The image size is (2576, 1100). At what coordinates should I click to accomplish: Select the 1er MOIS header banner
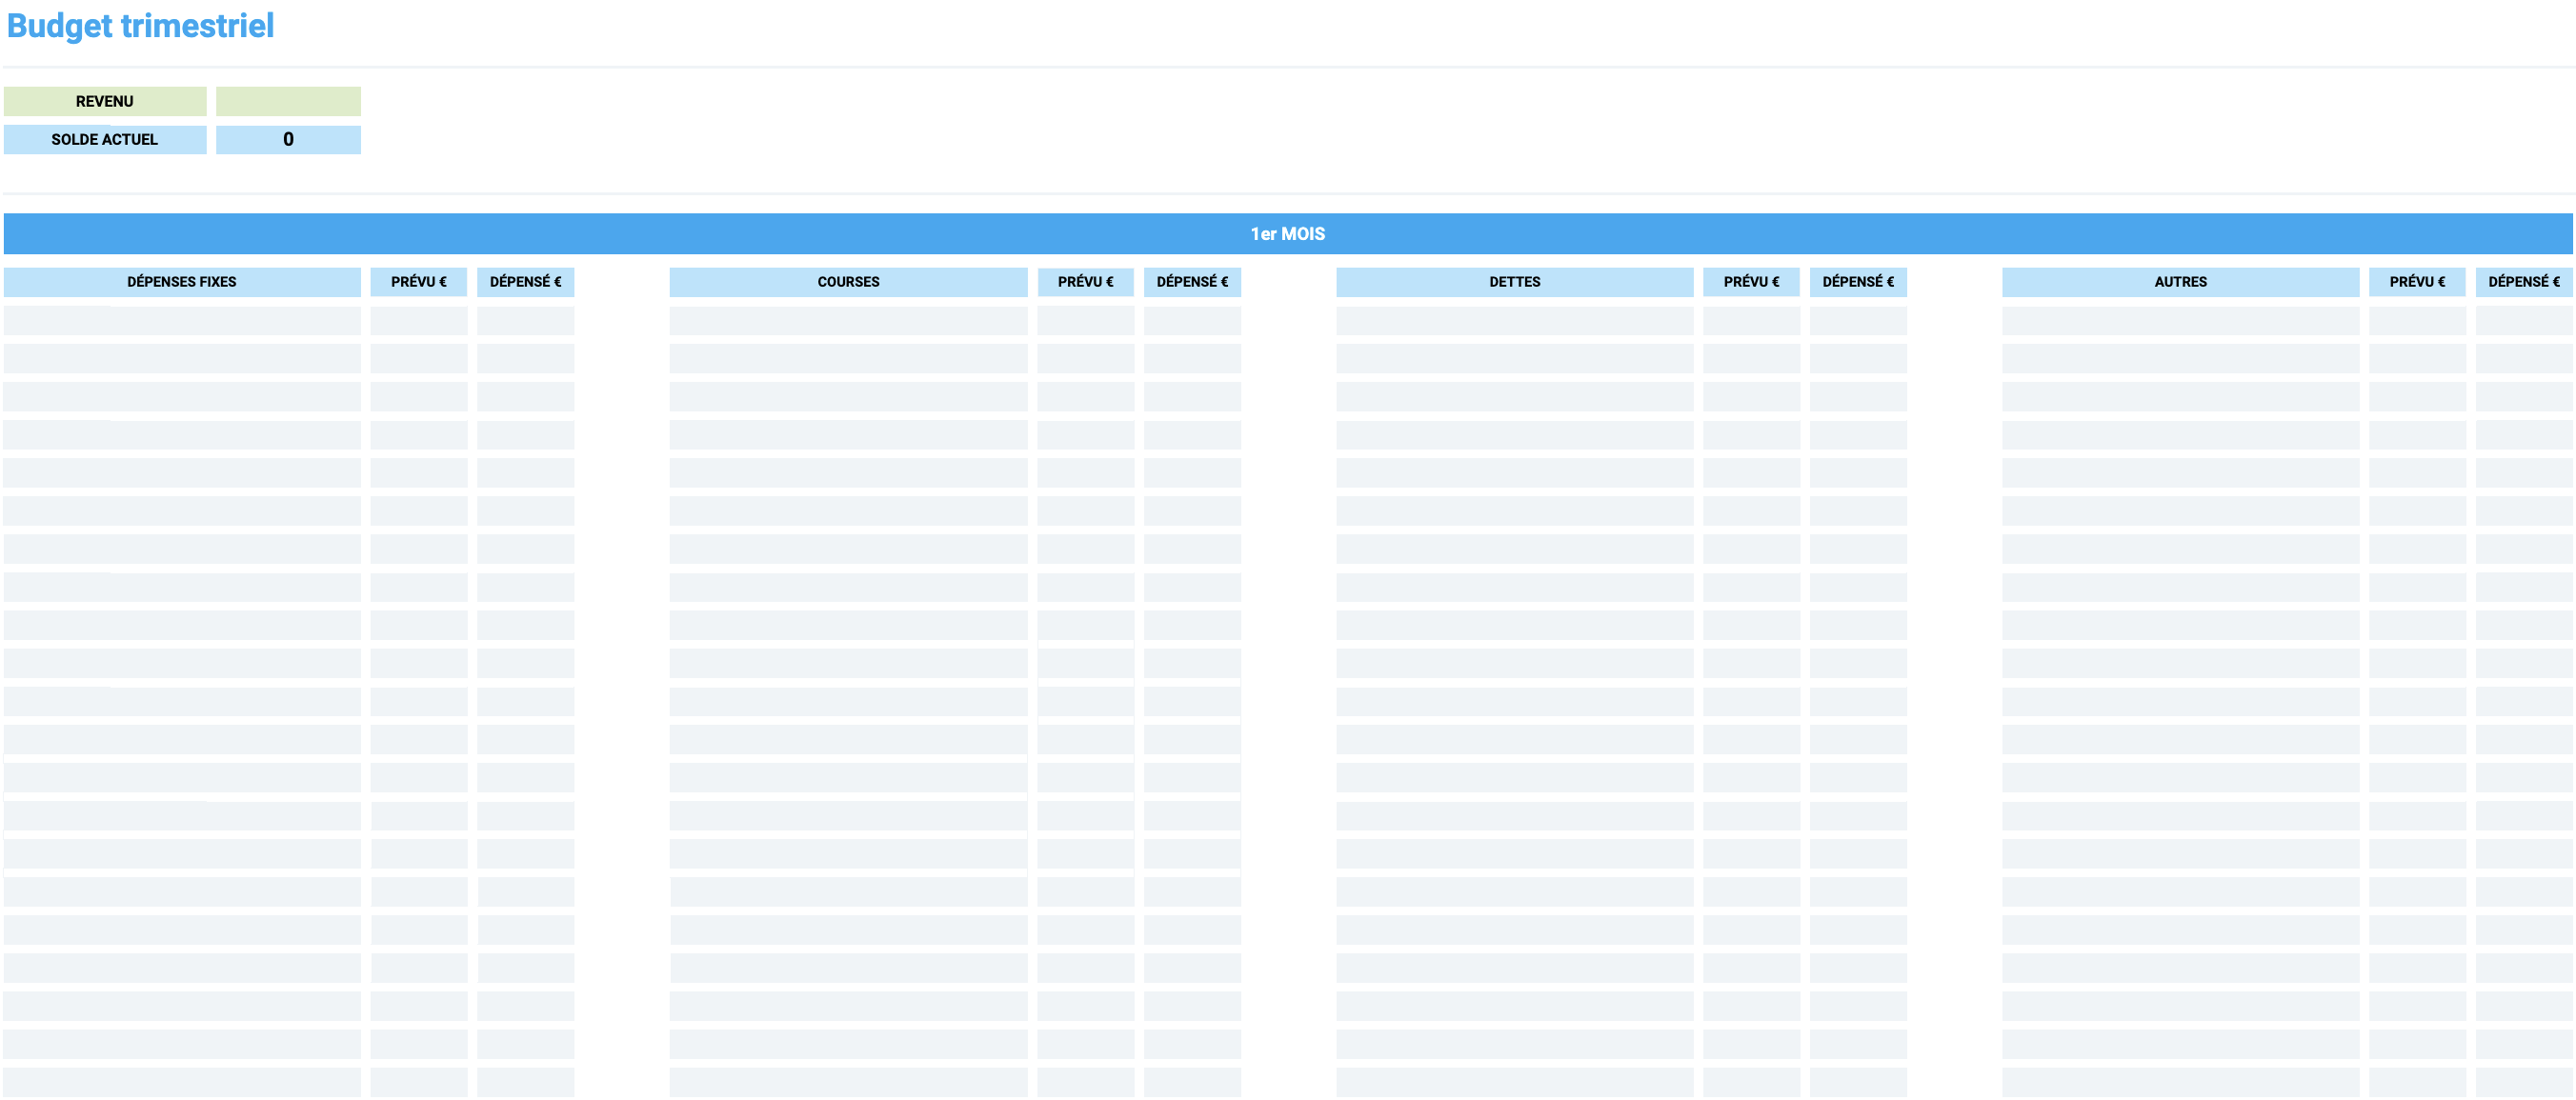tap(1288, 233)
